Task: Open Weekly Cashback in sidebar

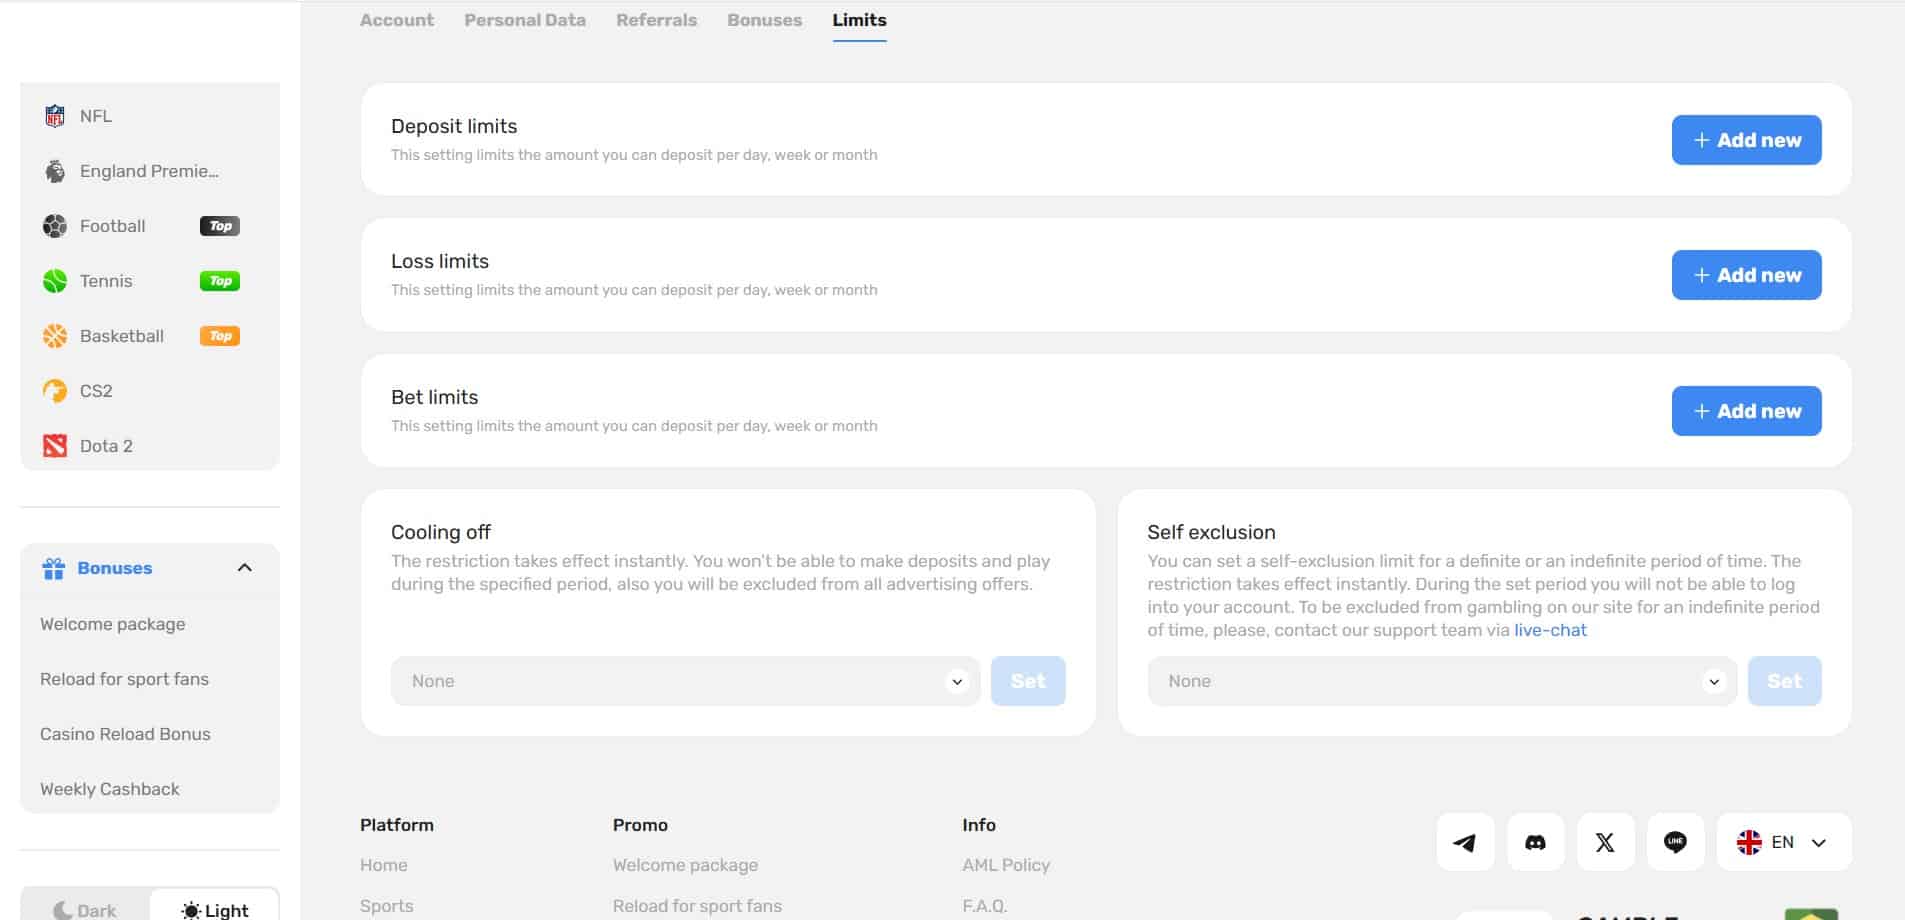Action: click(x=110, y=789)
